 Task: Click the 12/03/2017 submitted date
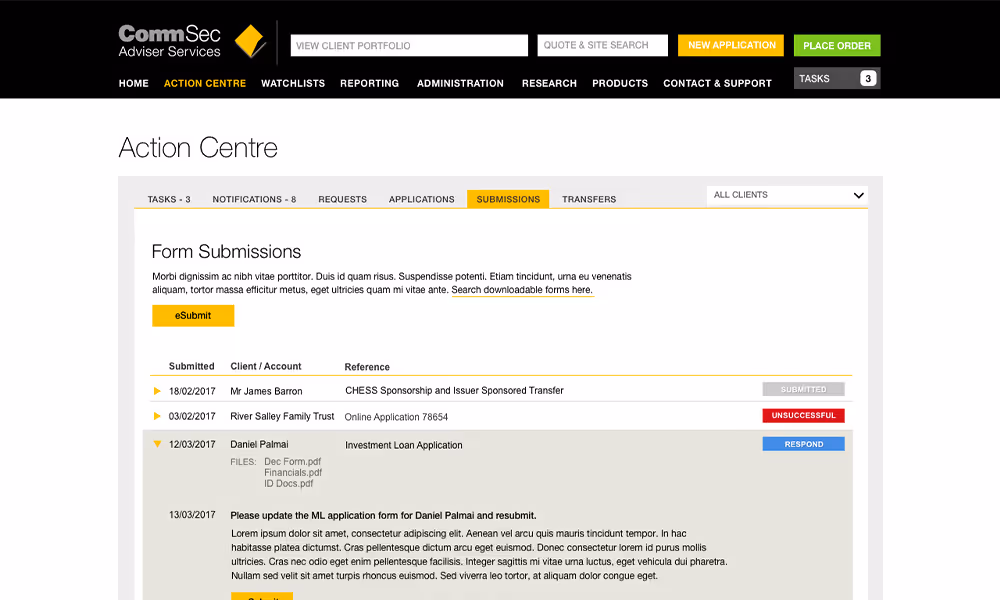pos(192,444)
